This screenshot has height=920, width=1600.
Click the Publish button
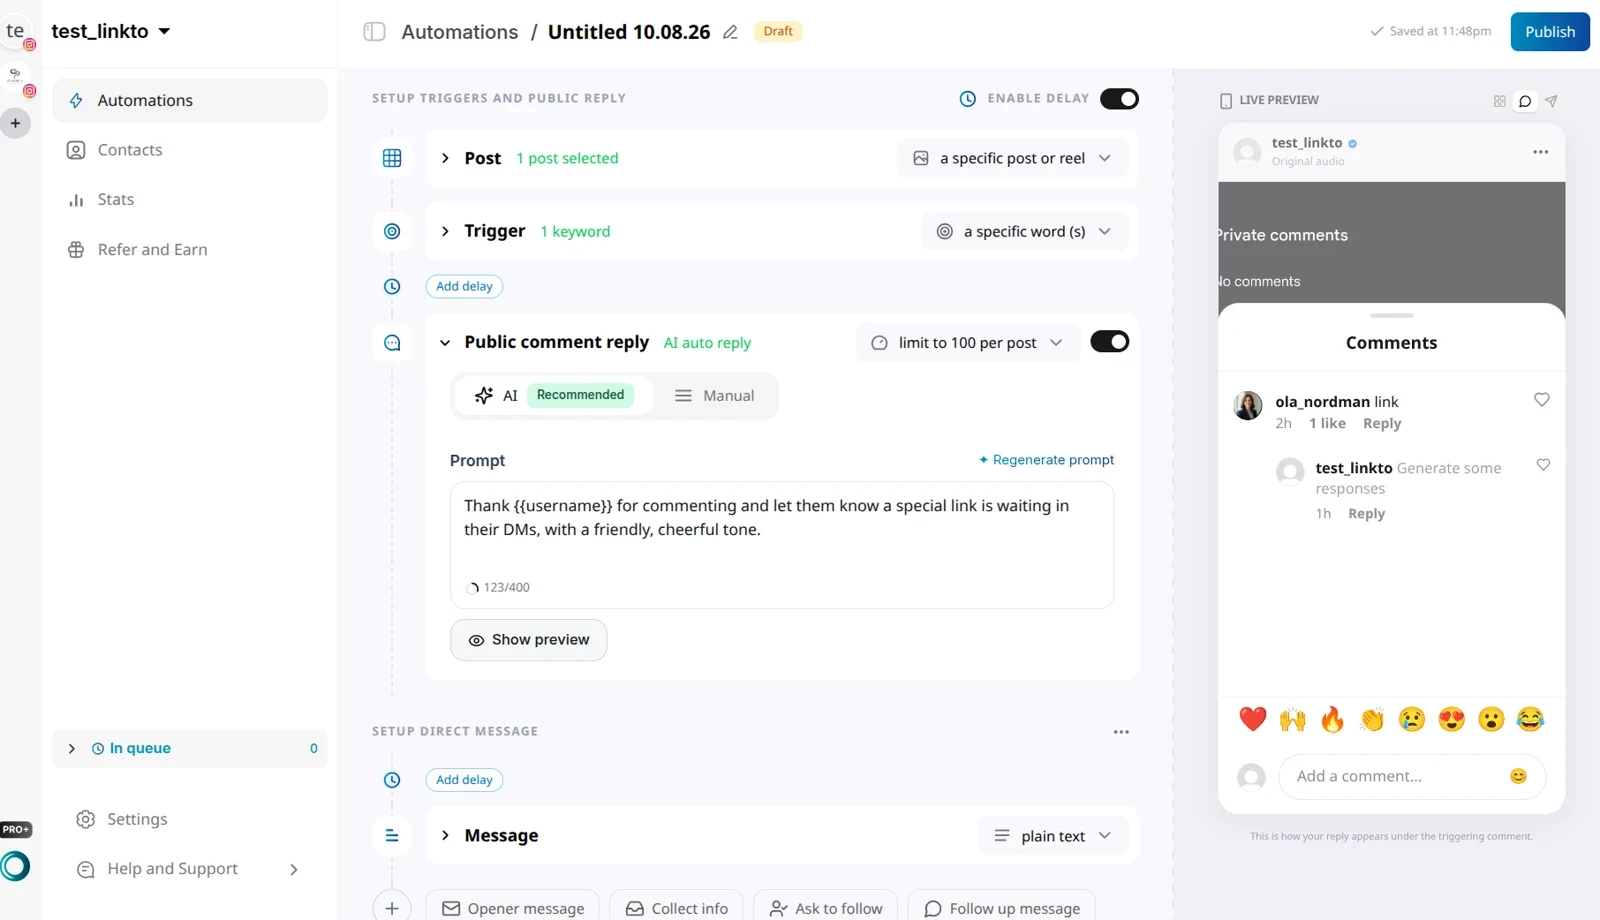point(1549,32)
